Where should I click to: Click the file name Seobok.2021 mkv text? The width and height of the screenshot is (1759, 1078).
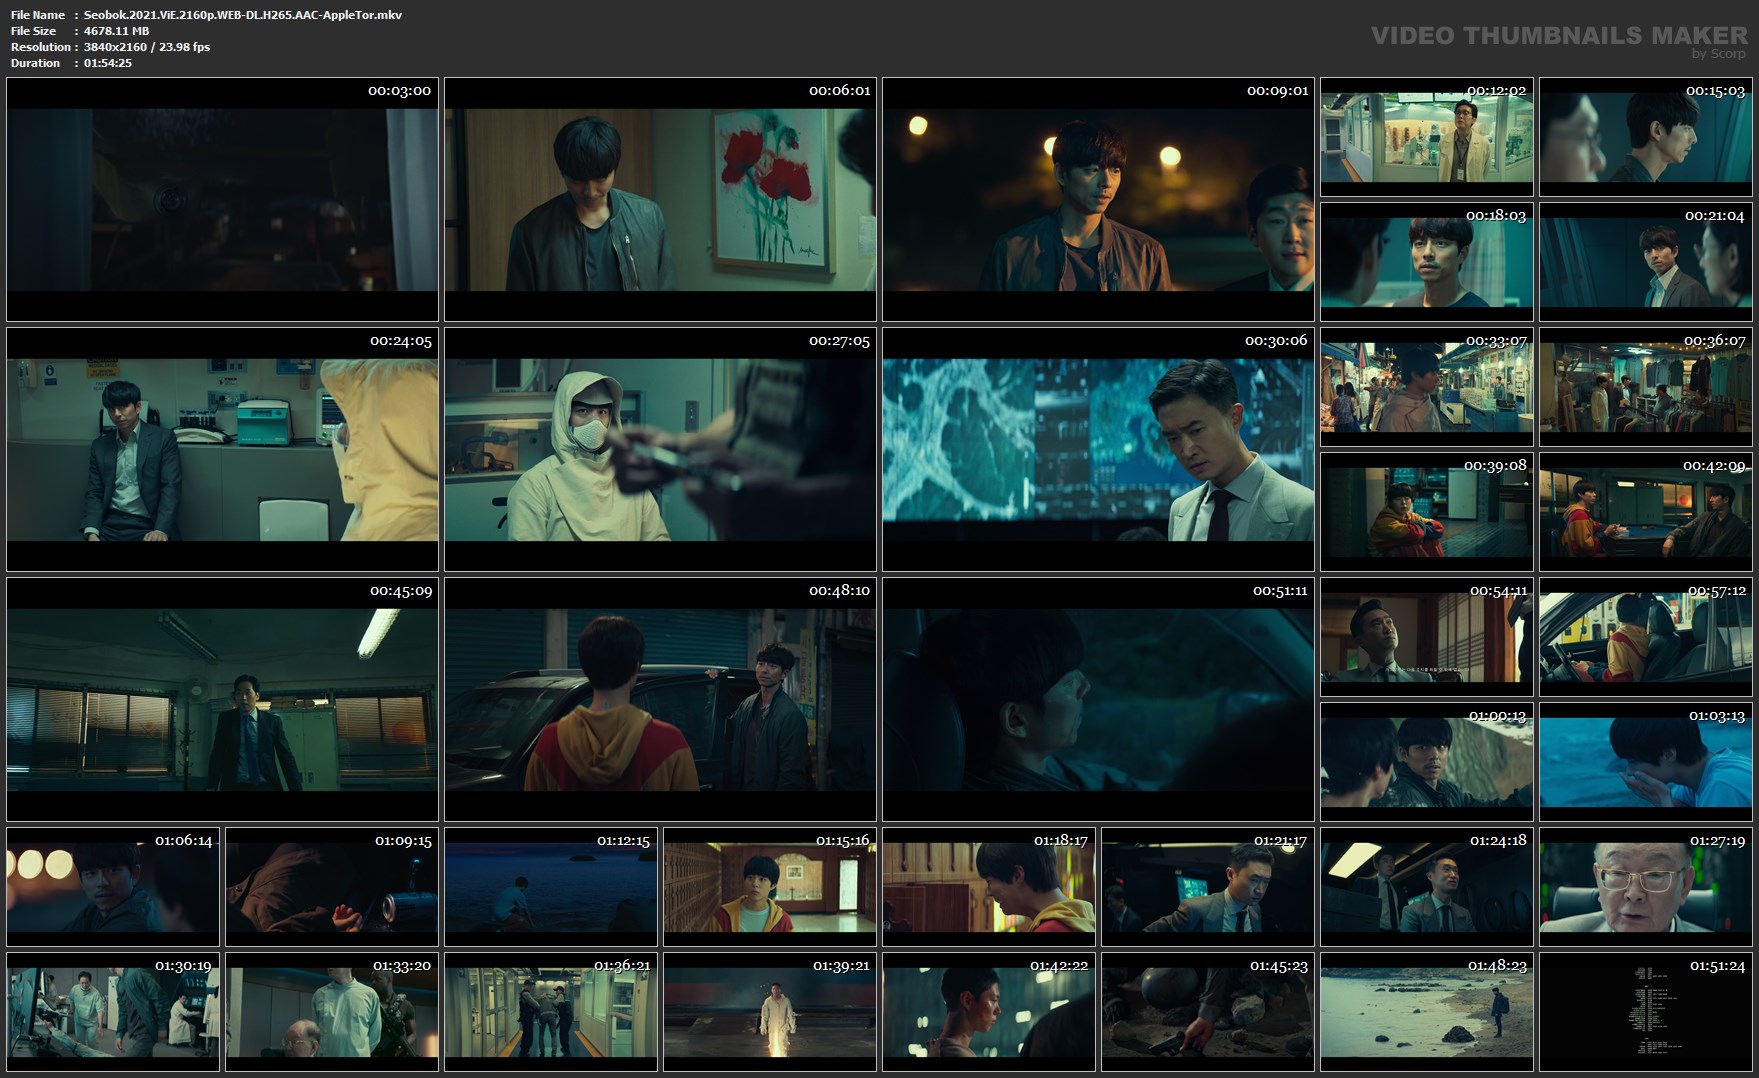coord(243,15)
